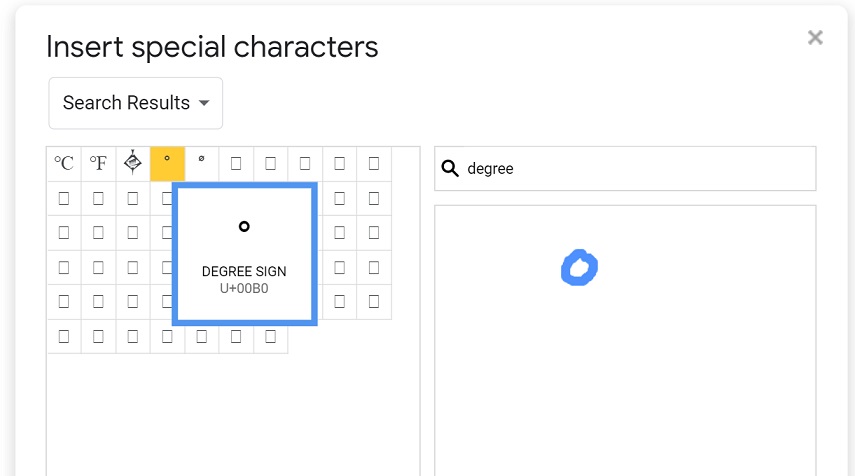The width and height of the screenshot is (855, 476).
Task: Click the empty drawing area panel
Action: [625, 341]
